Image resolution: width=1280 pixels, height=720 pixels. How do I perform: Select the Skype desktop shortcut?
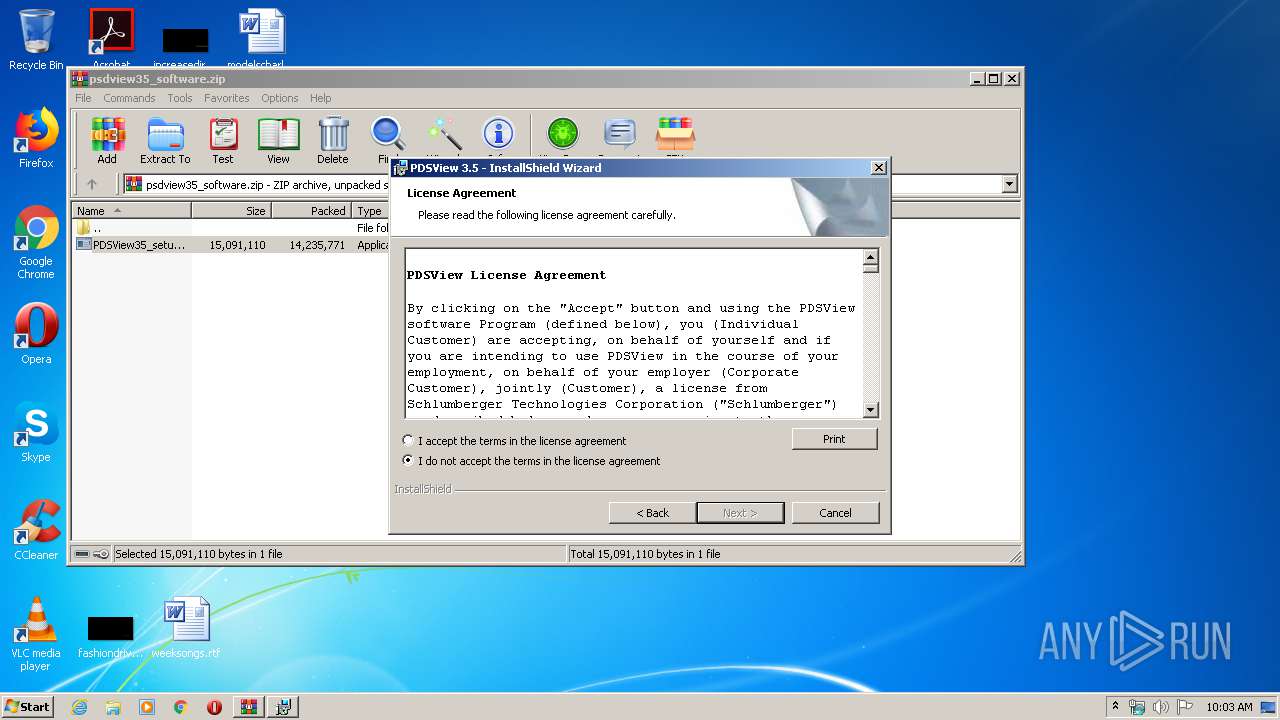coord(36,432)
